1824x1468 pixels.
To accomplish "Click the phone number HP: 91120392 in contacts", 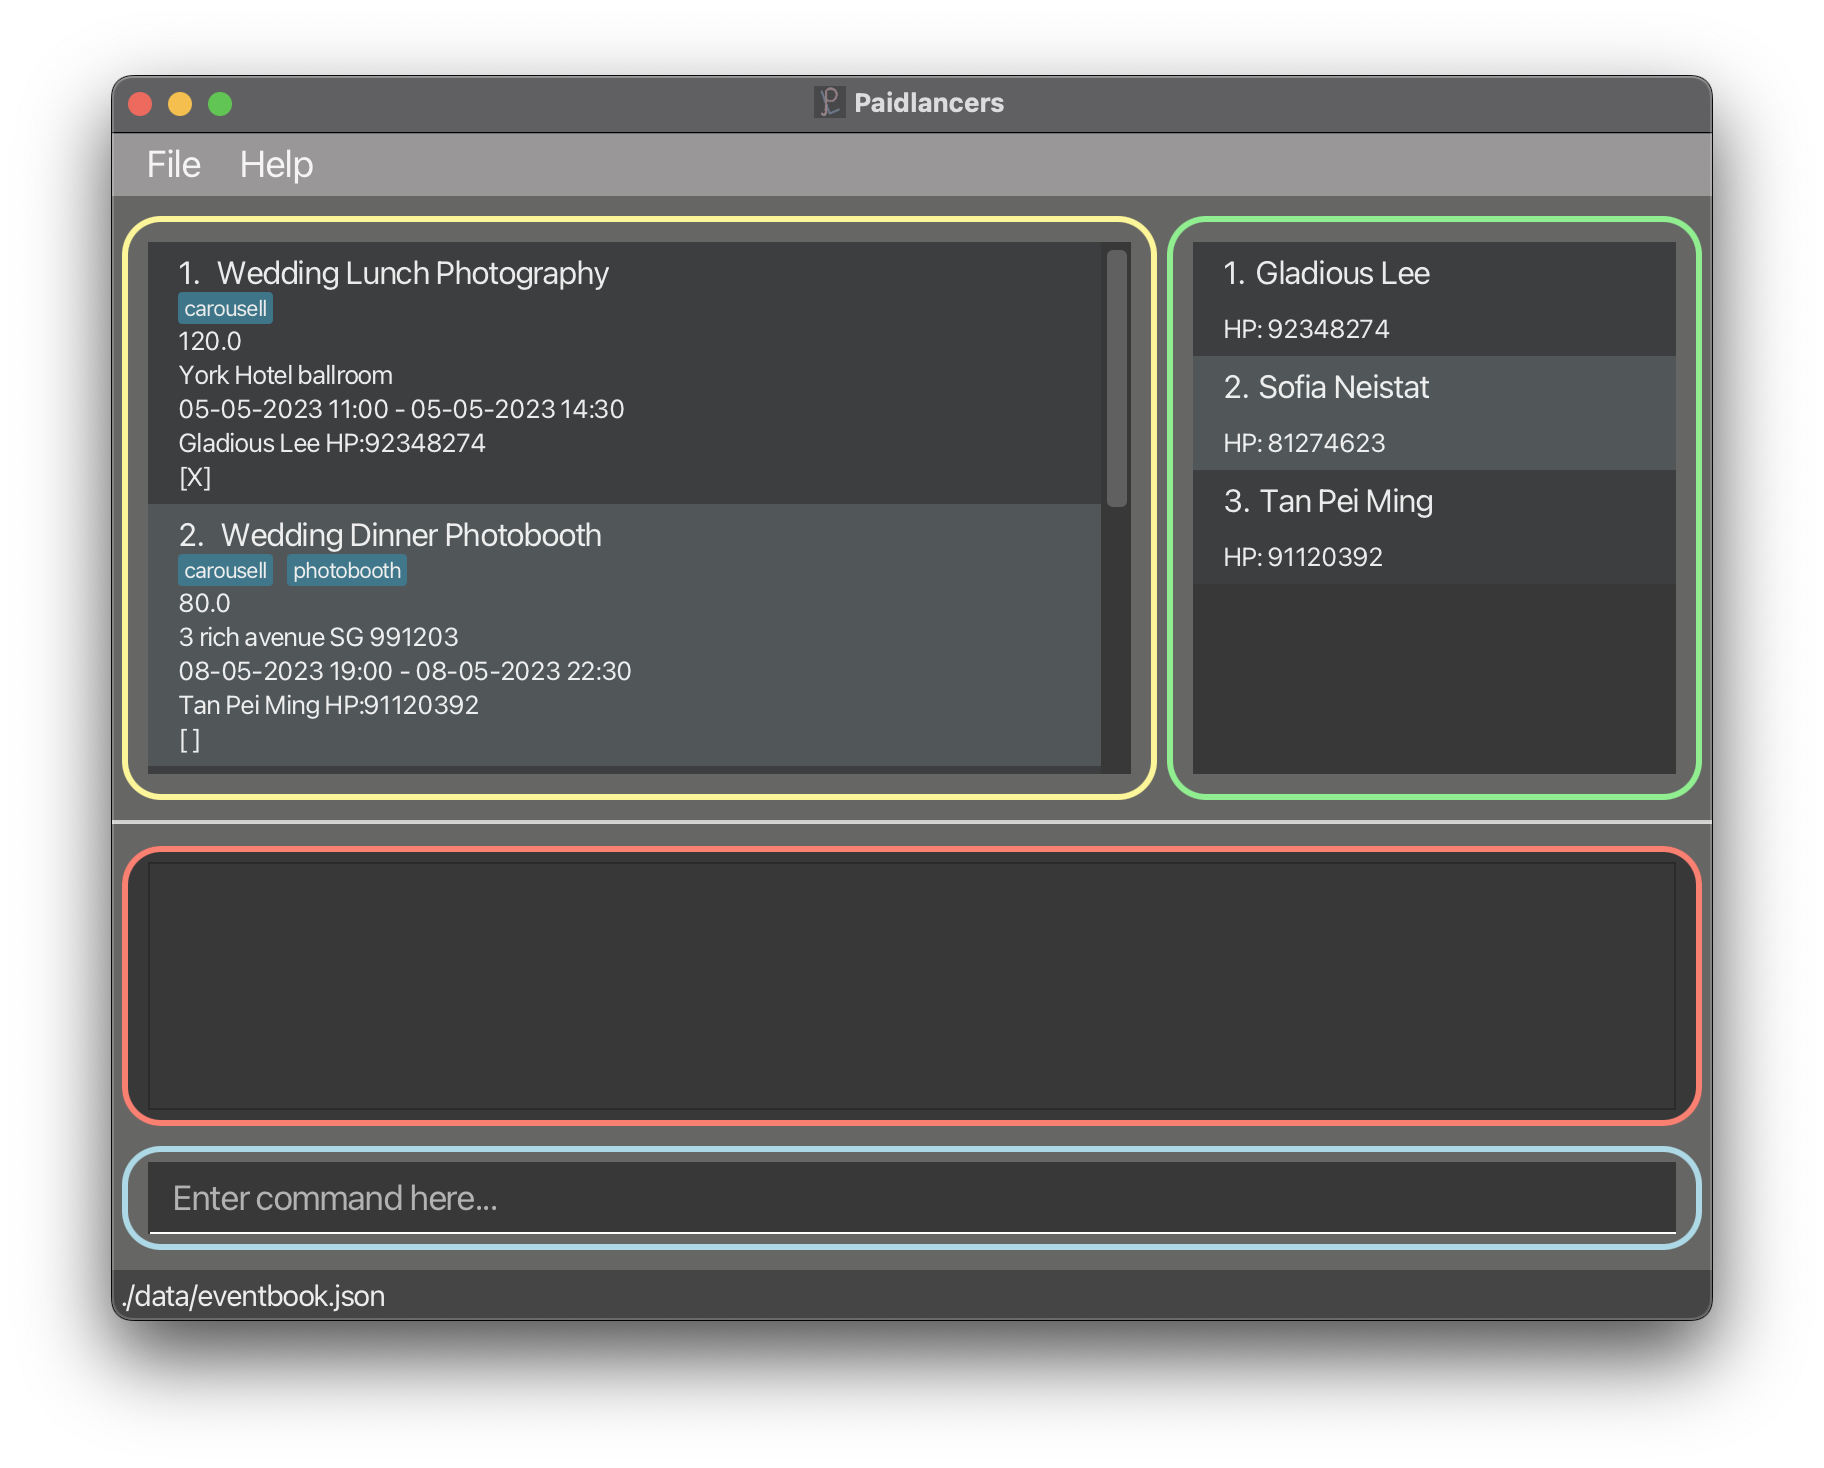I will pos(1303,557).
